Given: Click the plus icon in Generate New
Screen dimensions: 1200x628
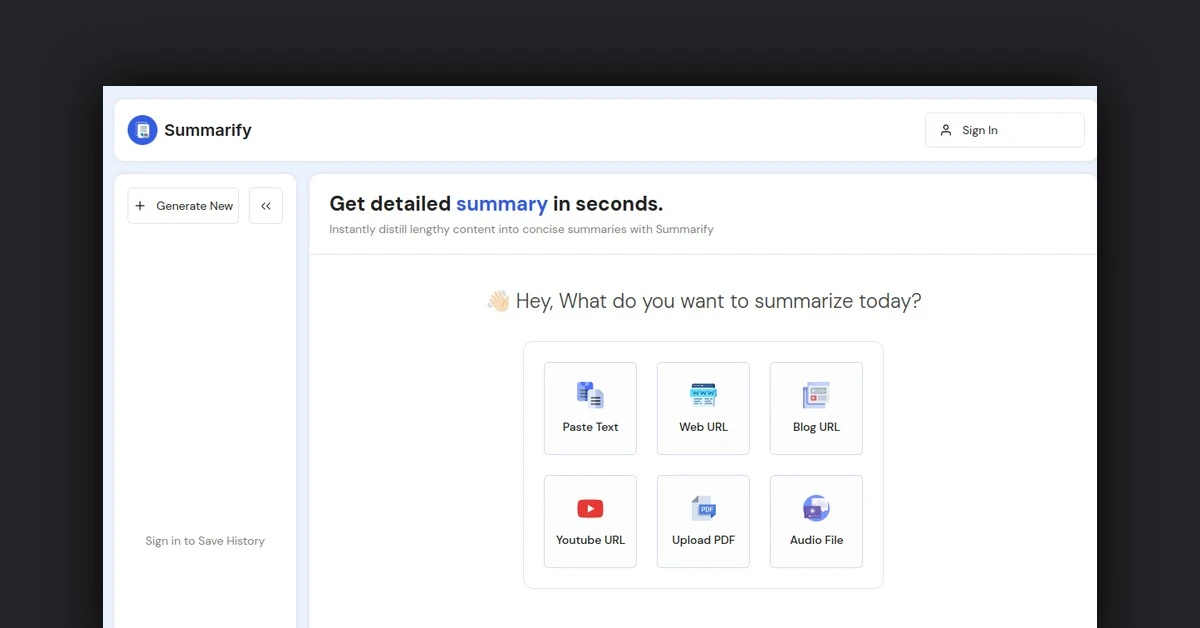Looking at the screenshot, I should pos(140,206).
